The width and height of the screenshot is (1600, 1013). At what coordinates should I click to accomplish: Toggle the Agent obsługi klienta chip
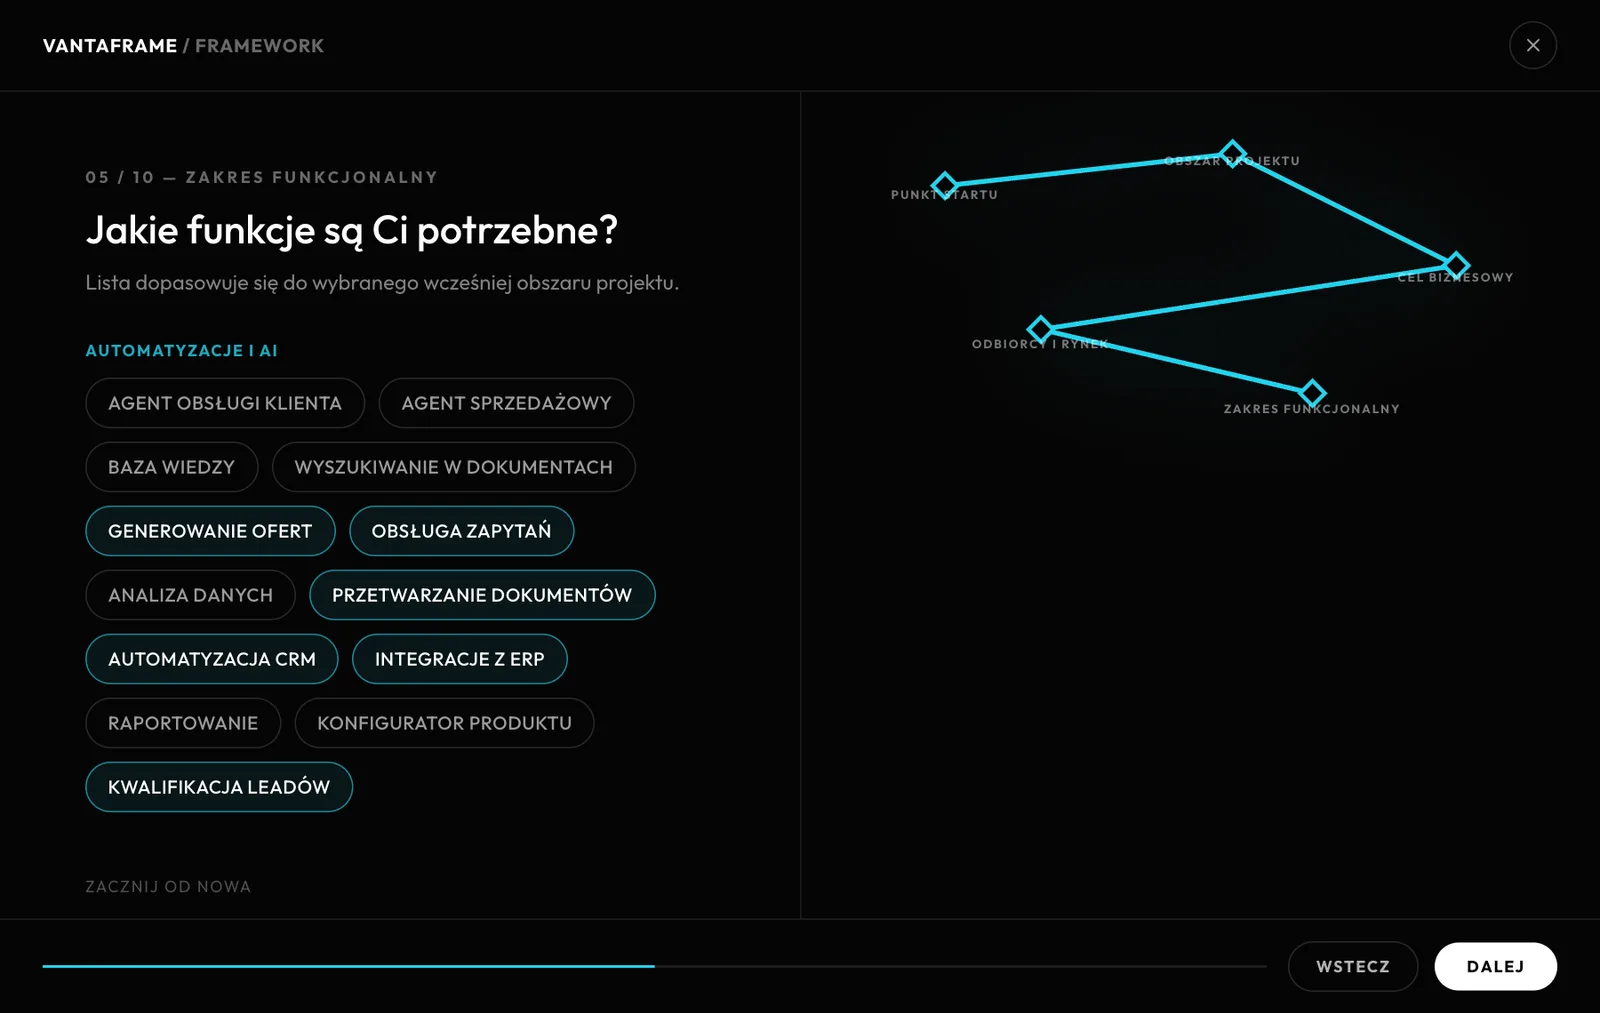pos(225,403)
